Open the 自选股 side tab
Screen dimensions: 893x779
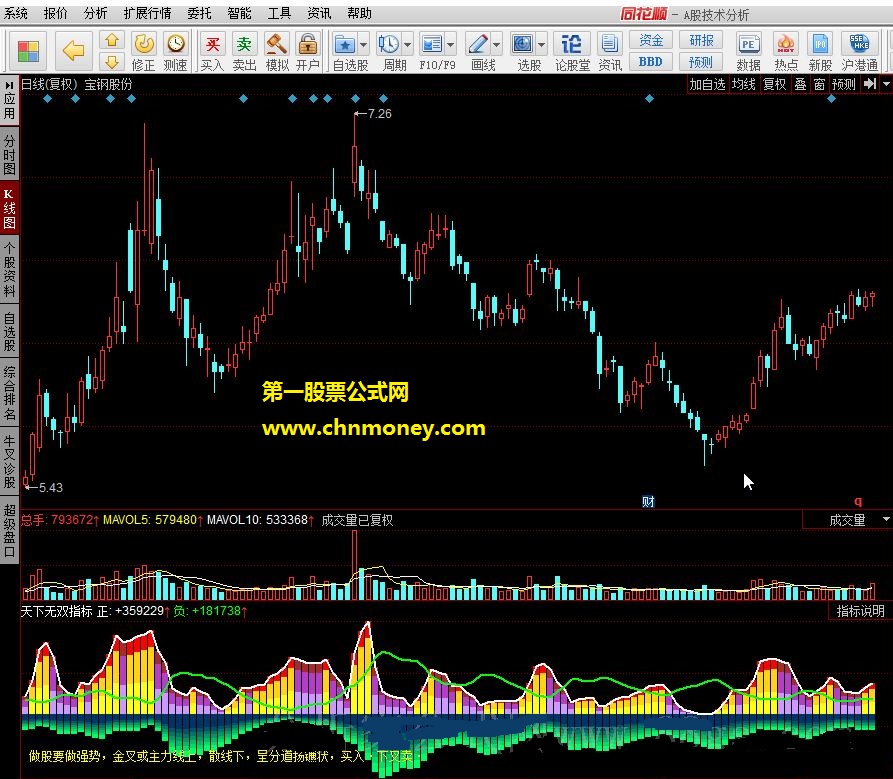pos(9,331)
